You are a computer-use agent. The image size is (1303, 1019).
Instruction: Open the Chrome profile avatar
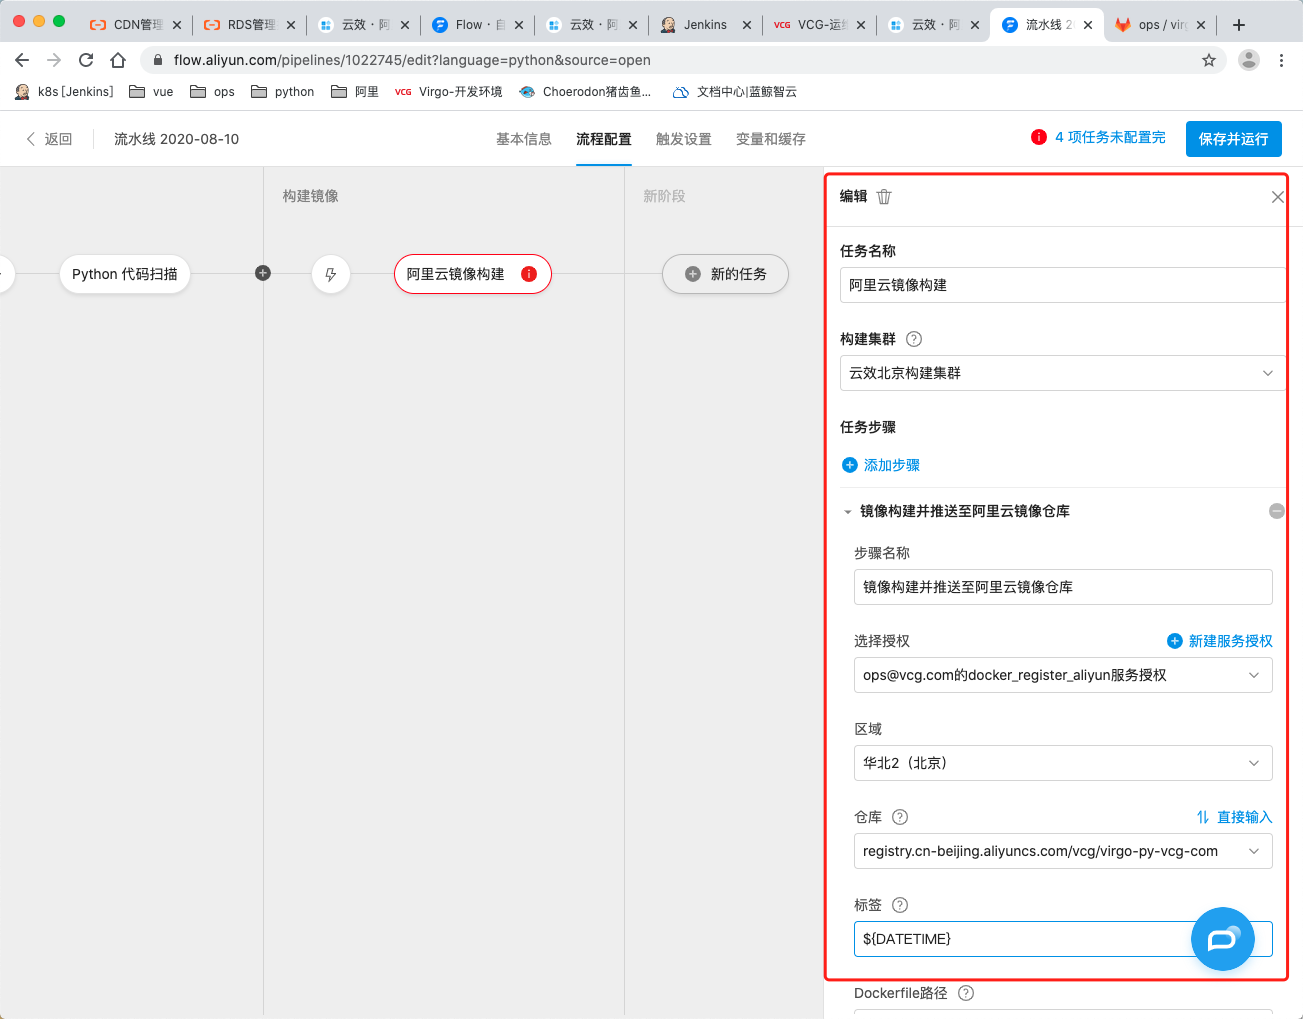pyautogui.click(x=1249, y=60)
